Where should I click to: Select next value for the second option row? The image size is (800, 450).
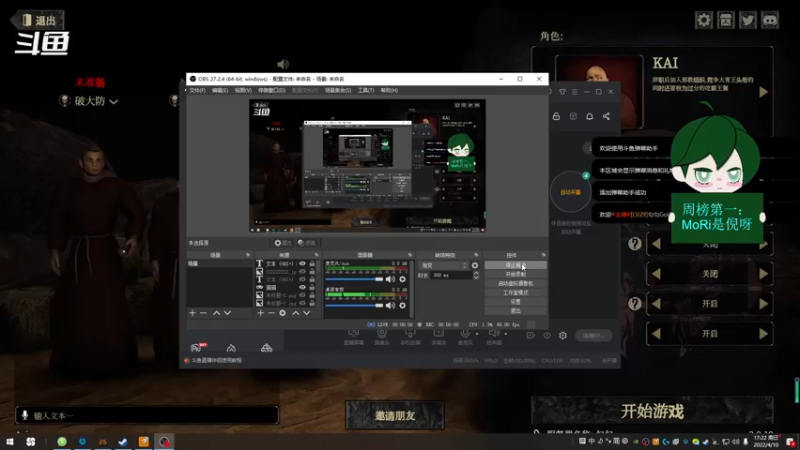[x=763, y=274]
